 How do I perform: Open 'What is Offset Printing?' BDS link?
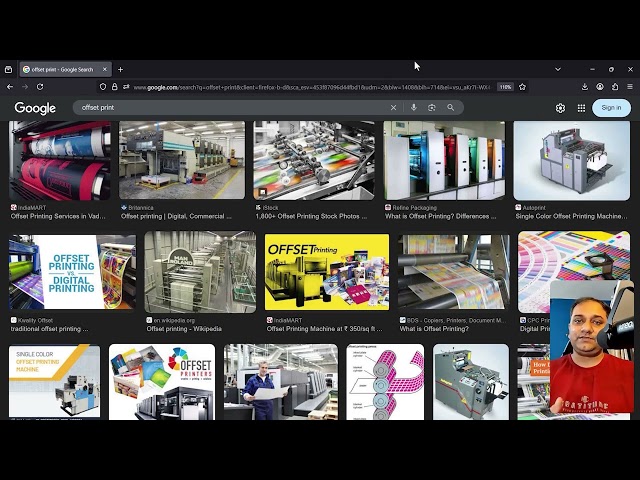pyautogui.click(x=434, y=329)
